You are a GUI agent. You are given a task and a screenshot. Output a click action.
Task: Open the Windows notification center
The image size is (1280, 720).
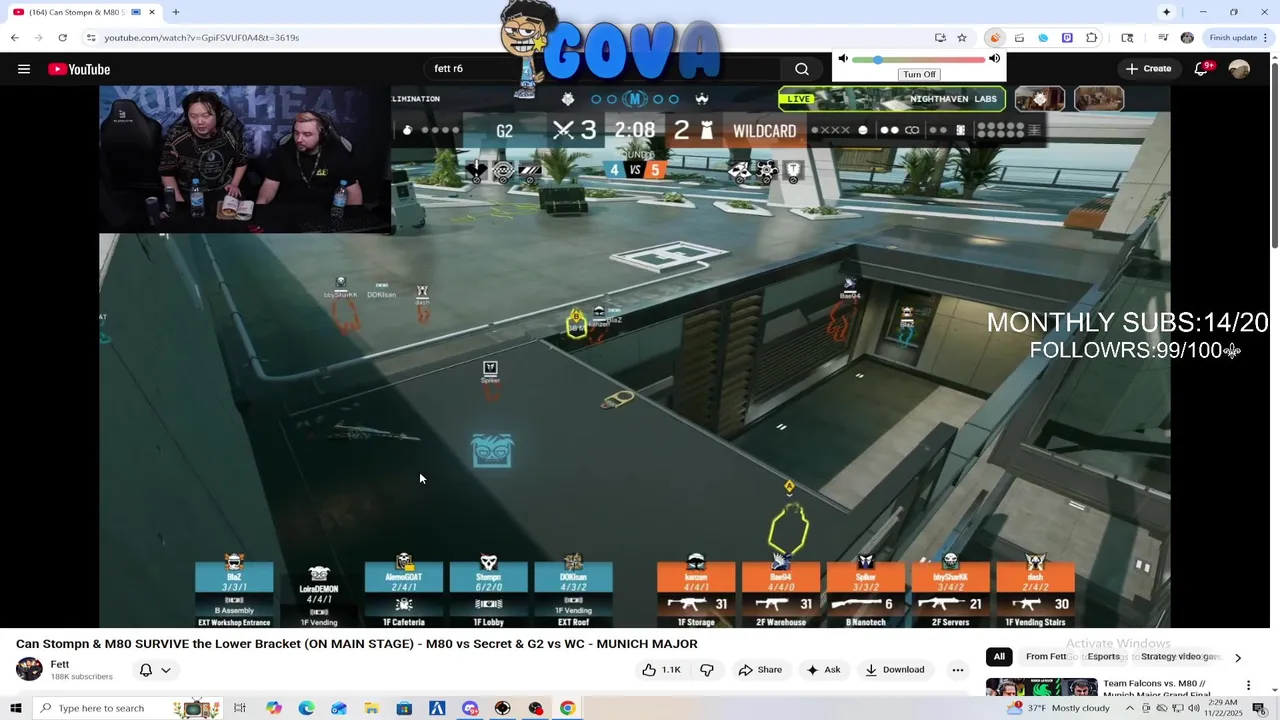point(1259,708)
